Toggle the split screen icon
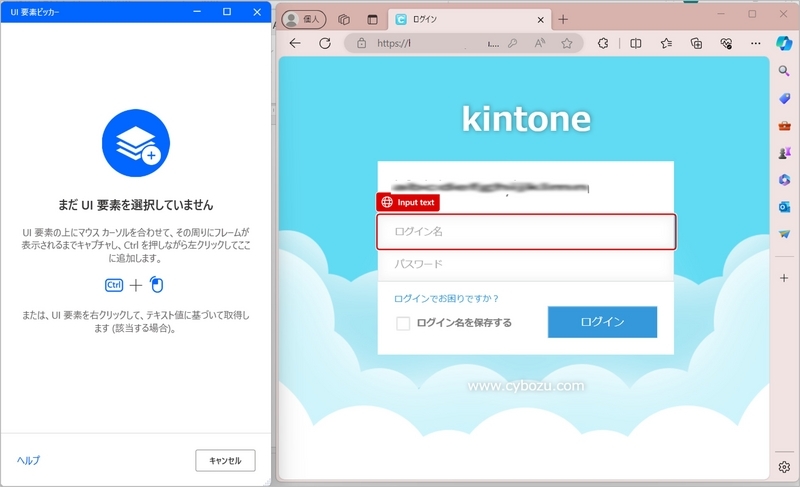The image size is (800, 487). tap(636, 43)
